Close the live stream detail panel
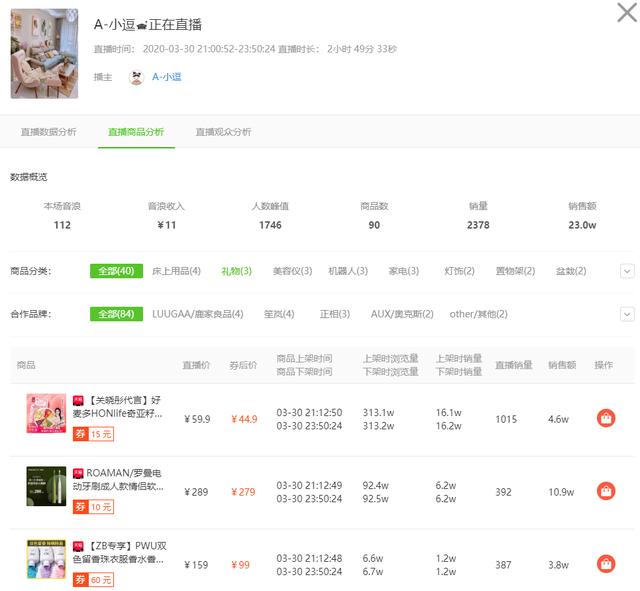This screenshot has width=640, height=591. click(627, 12)
